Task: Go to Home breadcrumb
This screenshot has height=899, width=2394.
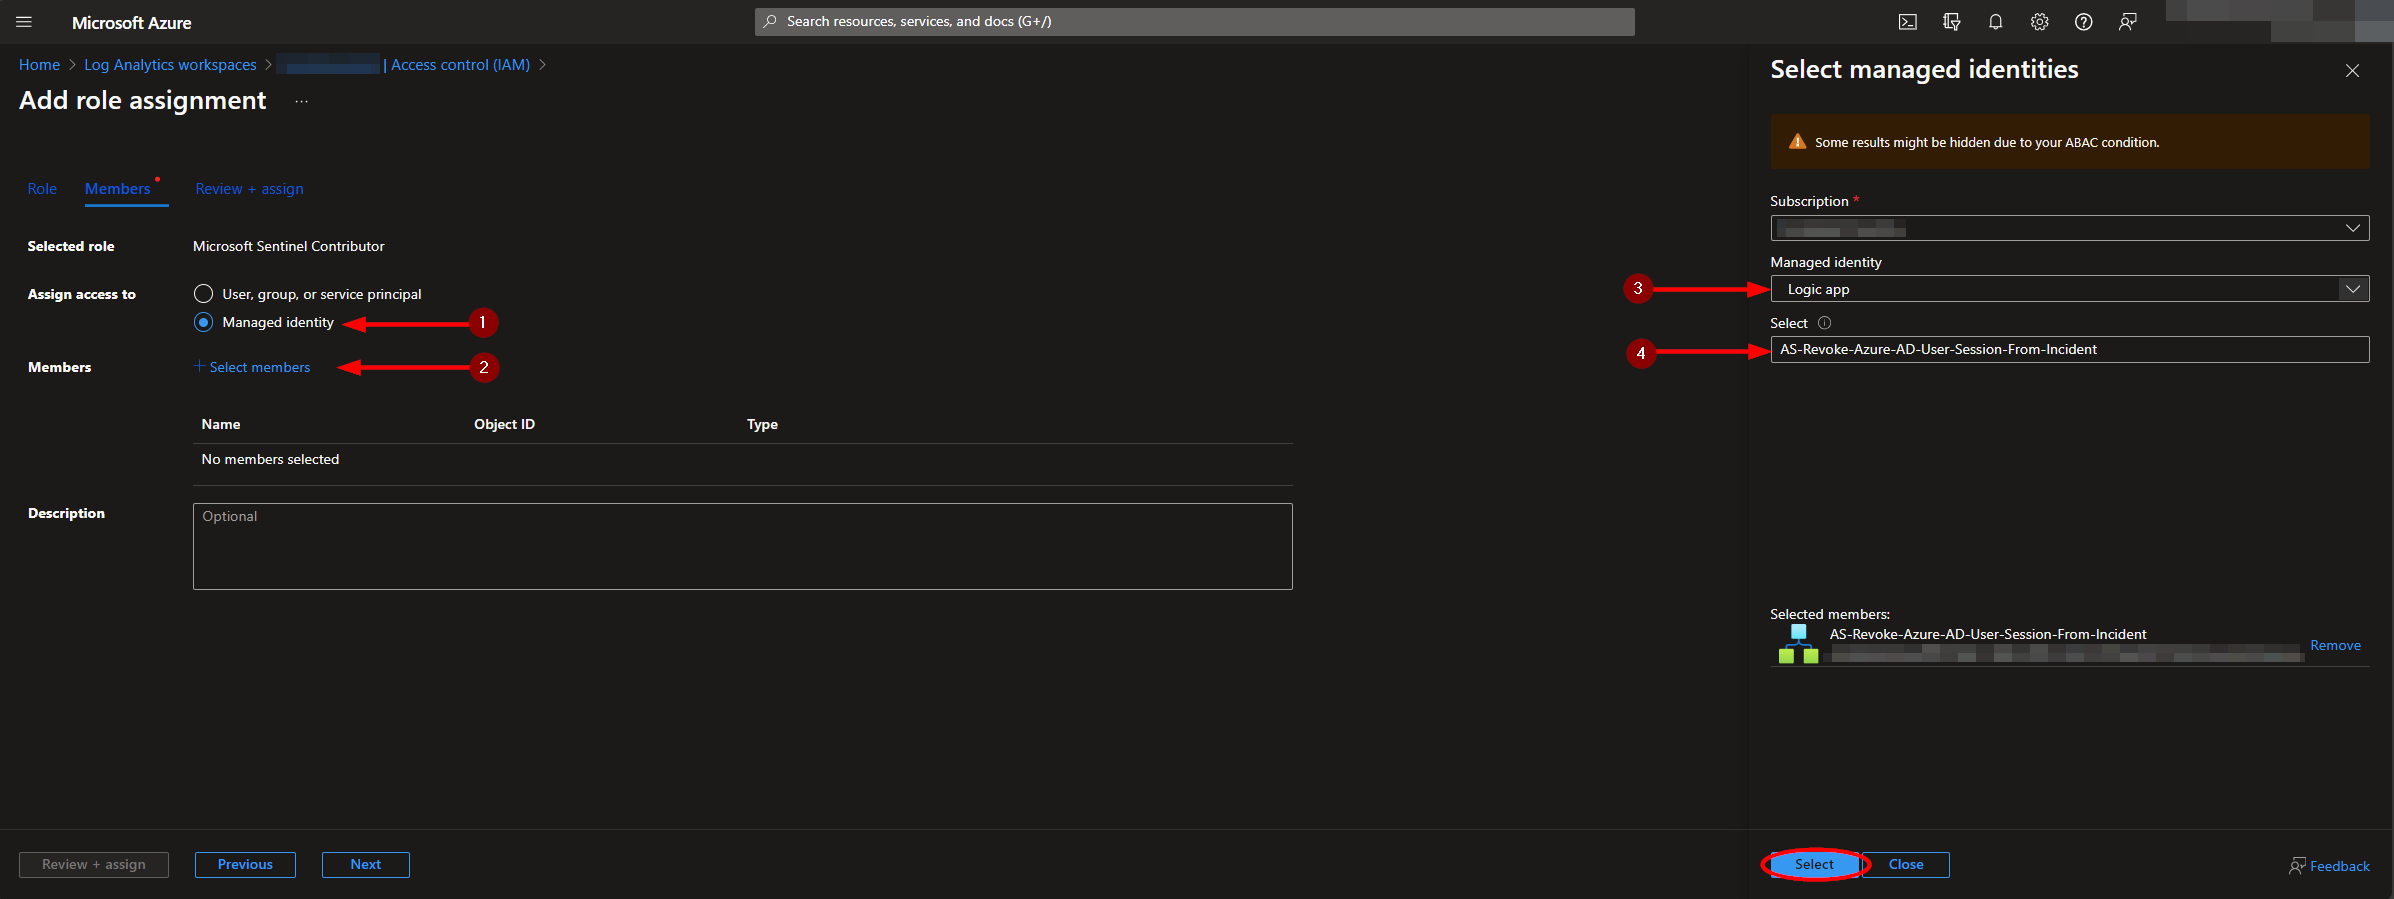Action: click(39, 65)
